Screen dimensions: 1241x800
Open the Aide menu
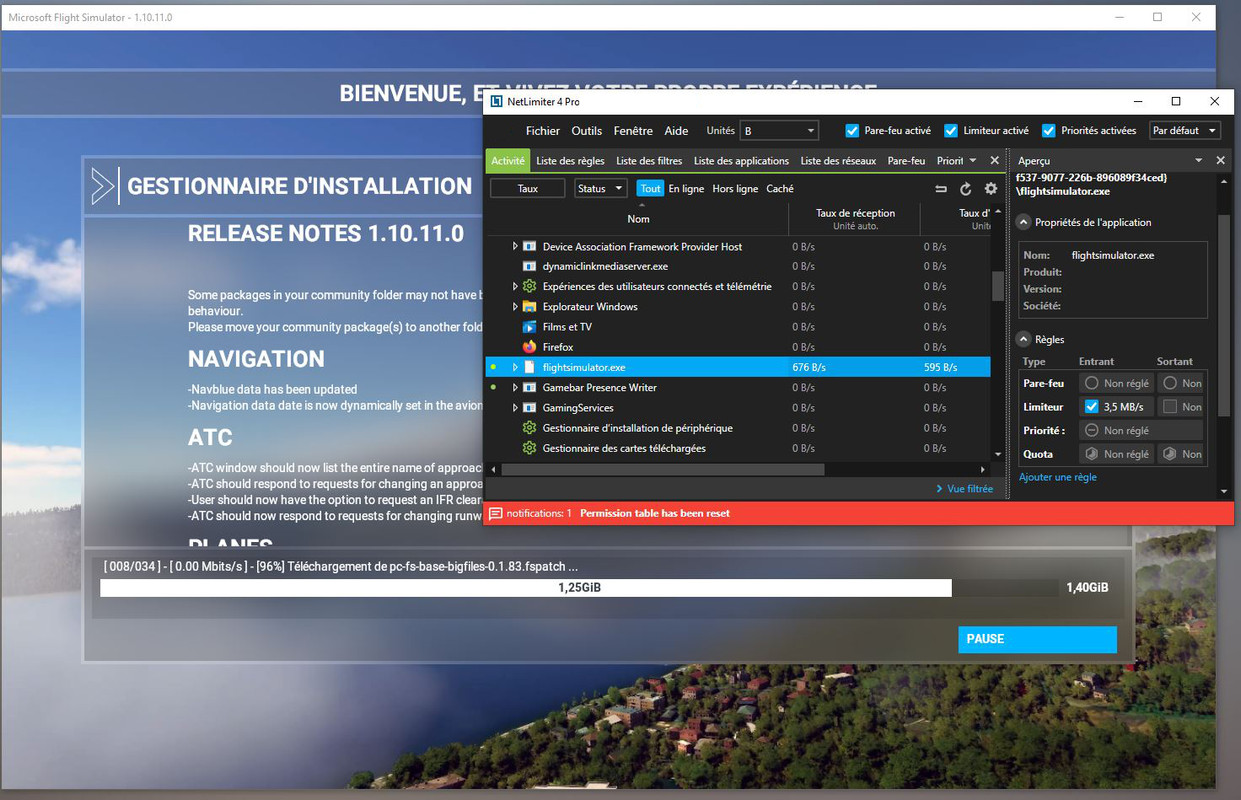click(677, 131)
